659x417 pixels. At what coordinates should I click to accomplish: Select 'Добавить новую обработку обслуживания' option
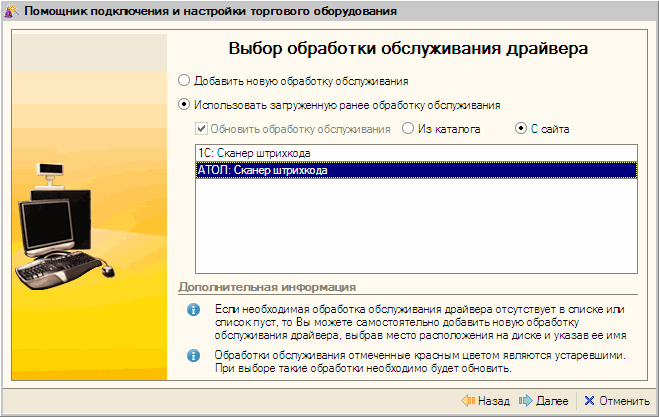tap(183, 80)
